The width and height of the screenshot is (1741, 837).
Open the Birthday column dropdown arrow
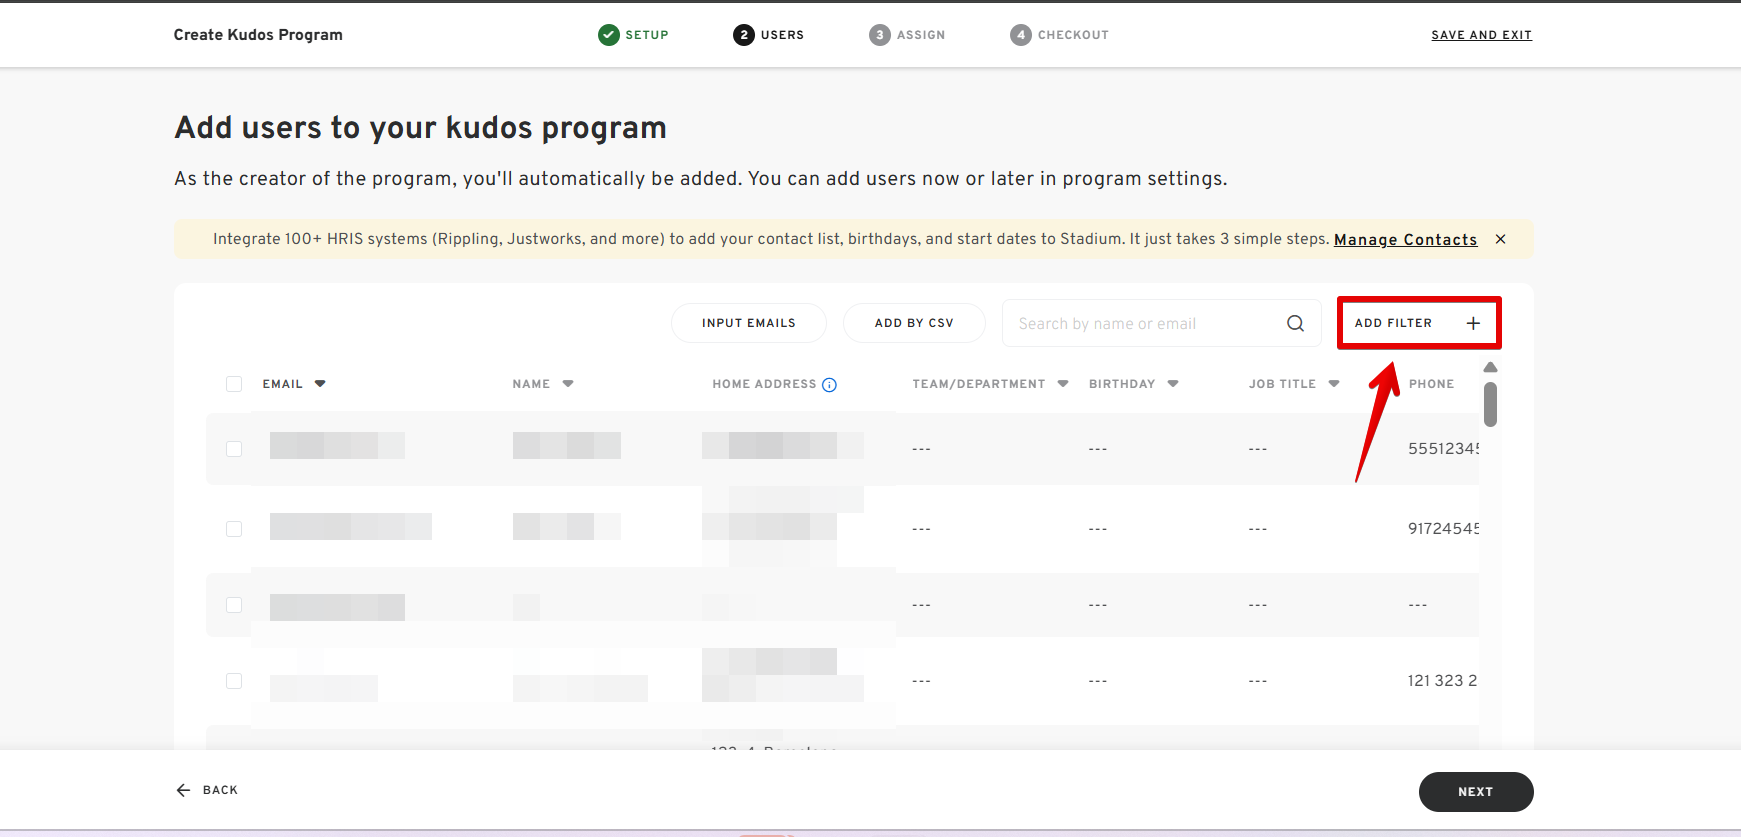[x=1173, y=384]
